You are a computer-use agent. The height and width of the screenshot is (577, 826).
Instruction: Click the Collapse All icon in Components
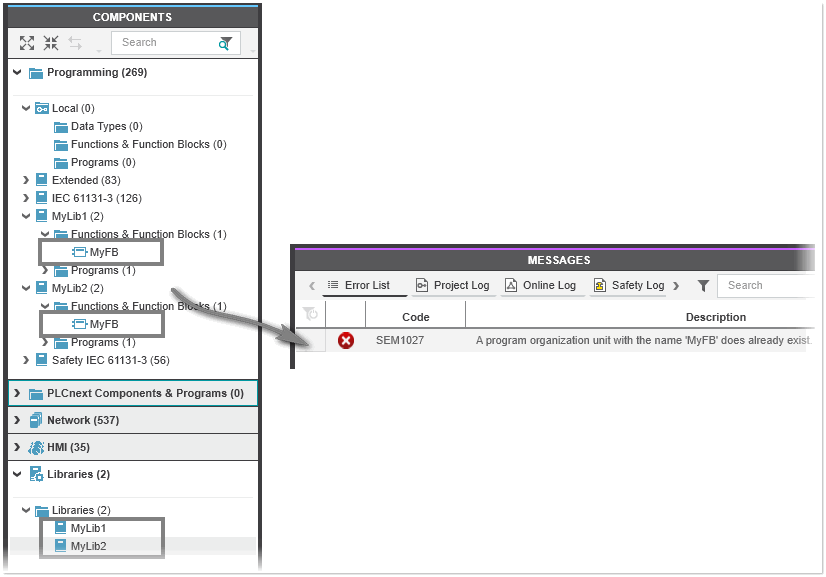pos(51,43)
